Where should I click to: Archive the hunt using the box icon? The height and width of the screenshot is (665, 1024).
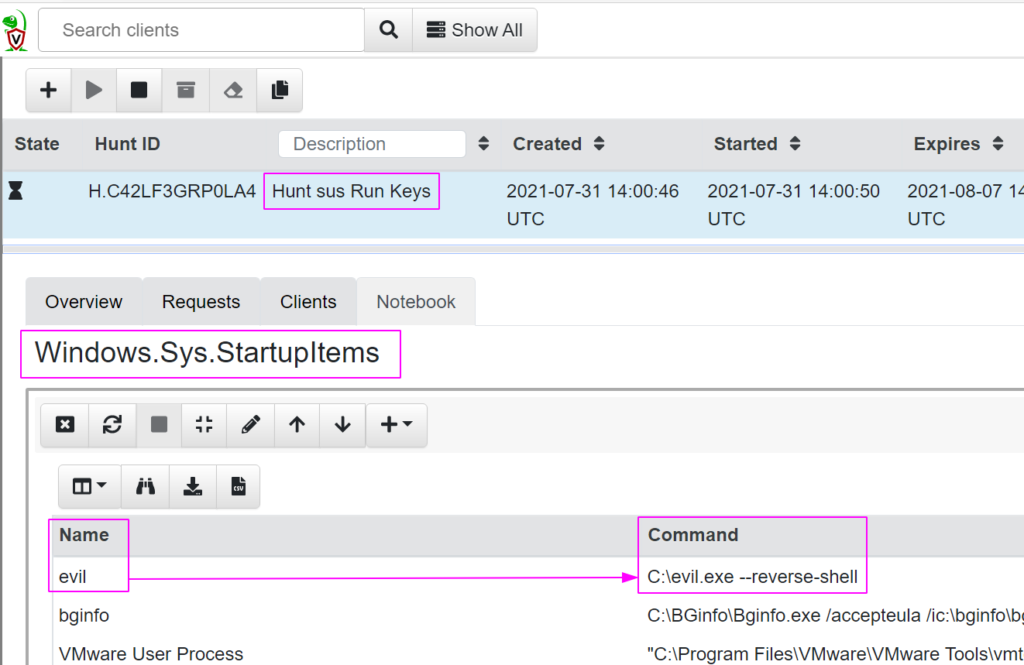click(186, 90)
